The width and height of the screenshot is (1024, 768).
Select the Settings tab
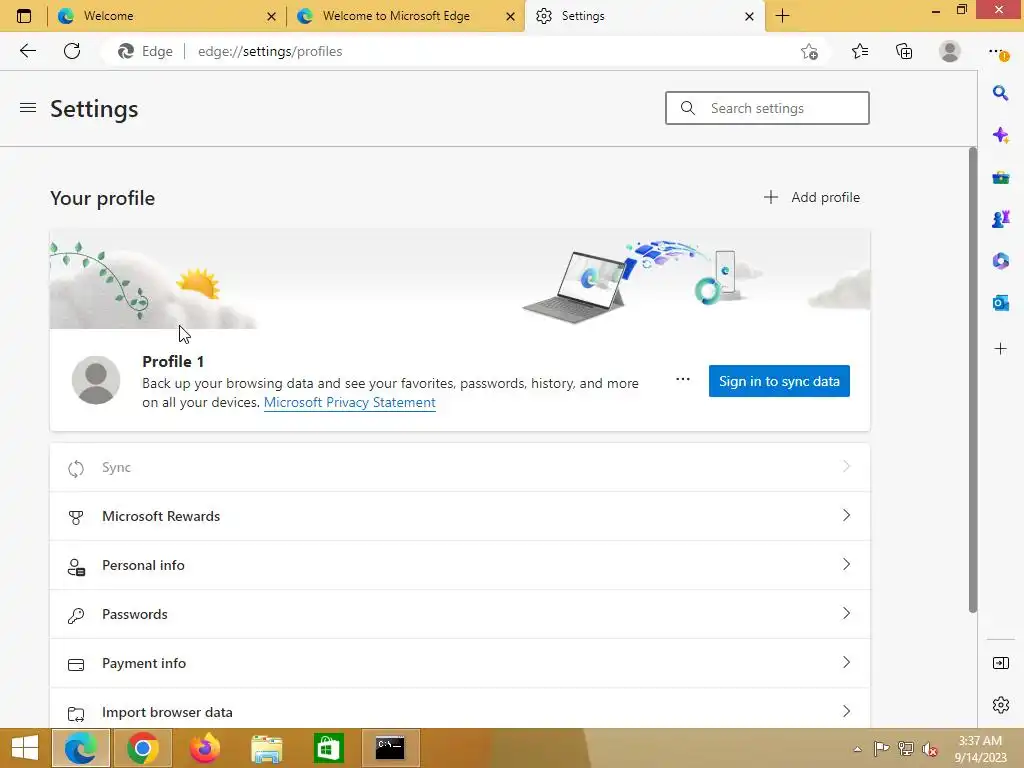(x=643, y=16)
